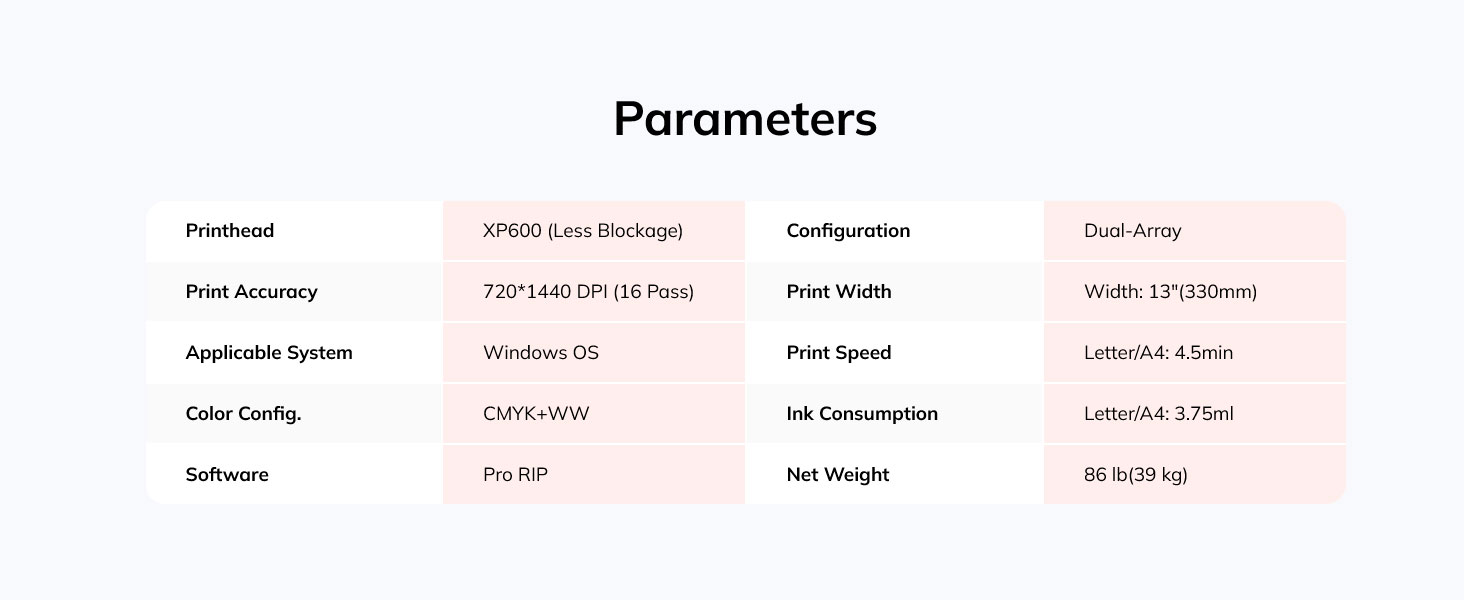Click the Parameters heading

coord(745,119)
